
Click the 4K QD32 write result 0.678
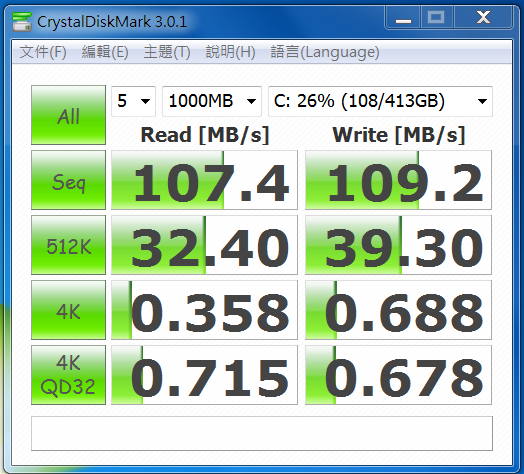point(398,375)
